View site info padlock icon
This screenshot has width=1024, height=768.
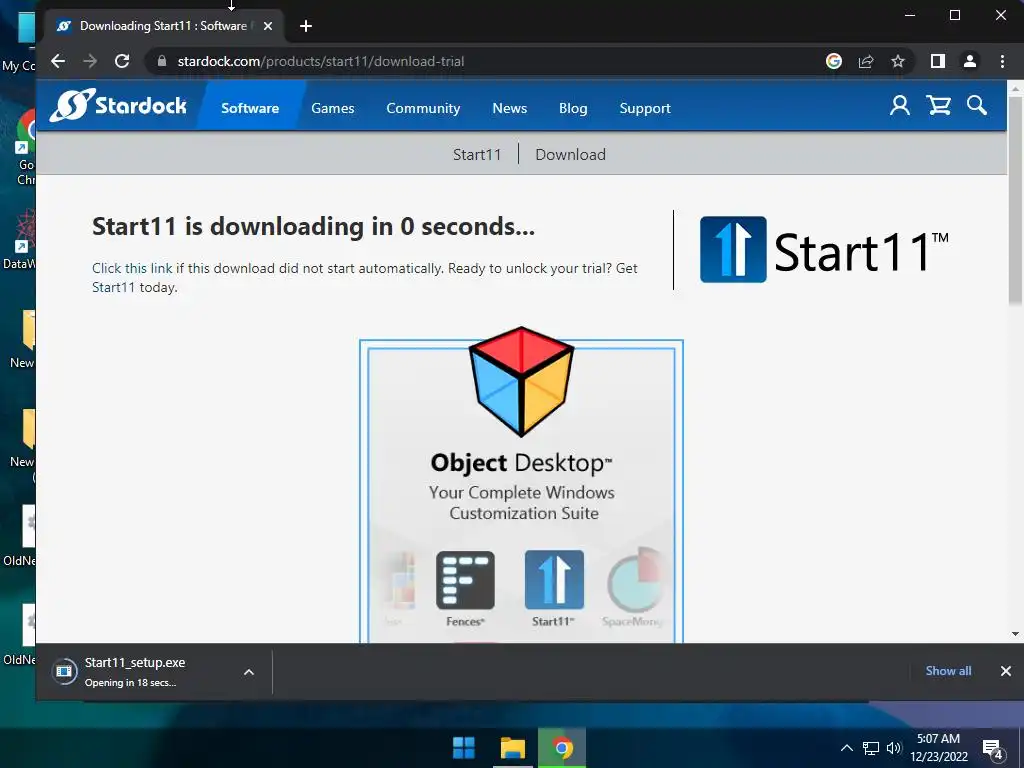pyautogui.click(x=162, y=61)
